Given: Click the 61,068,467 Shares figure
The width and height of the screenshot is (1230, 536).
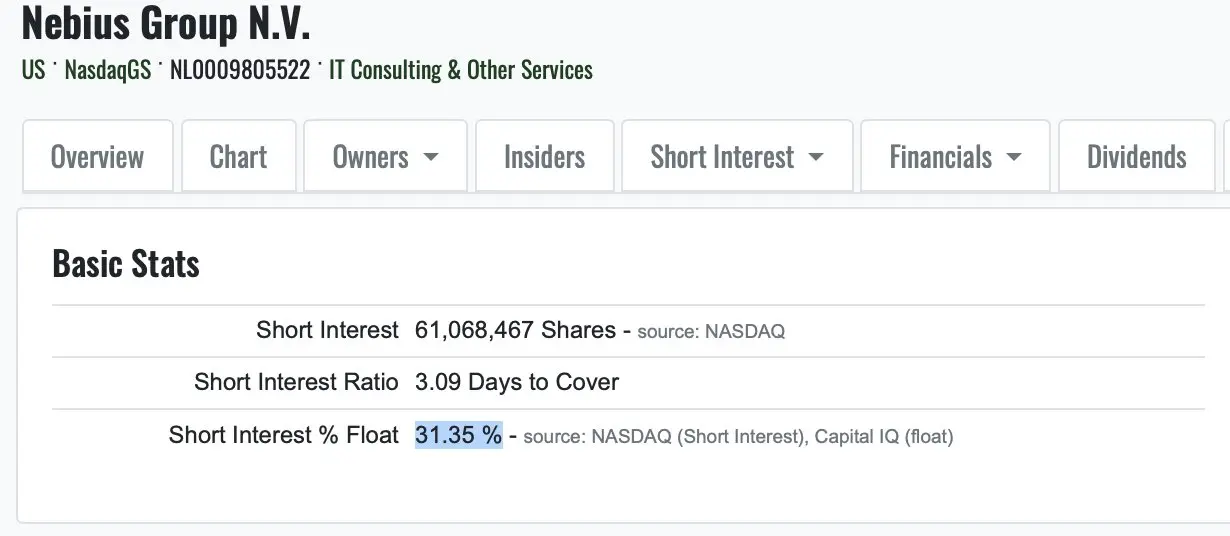Looking at the screenshot, I should tap(515, 330).
